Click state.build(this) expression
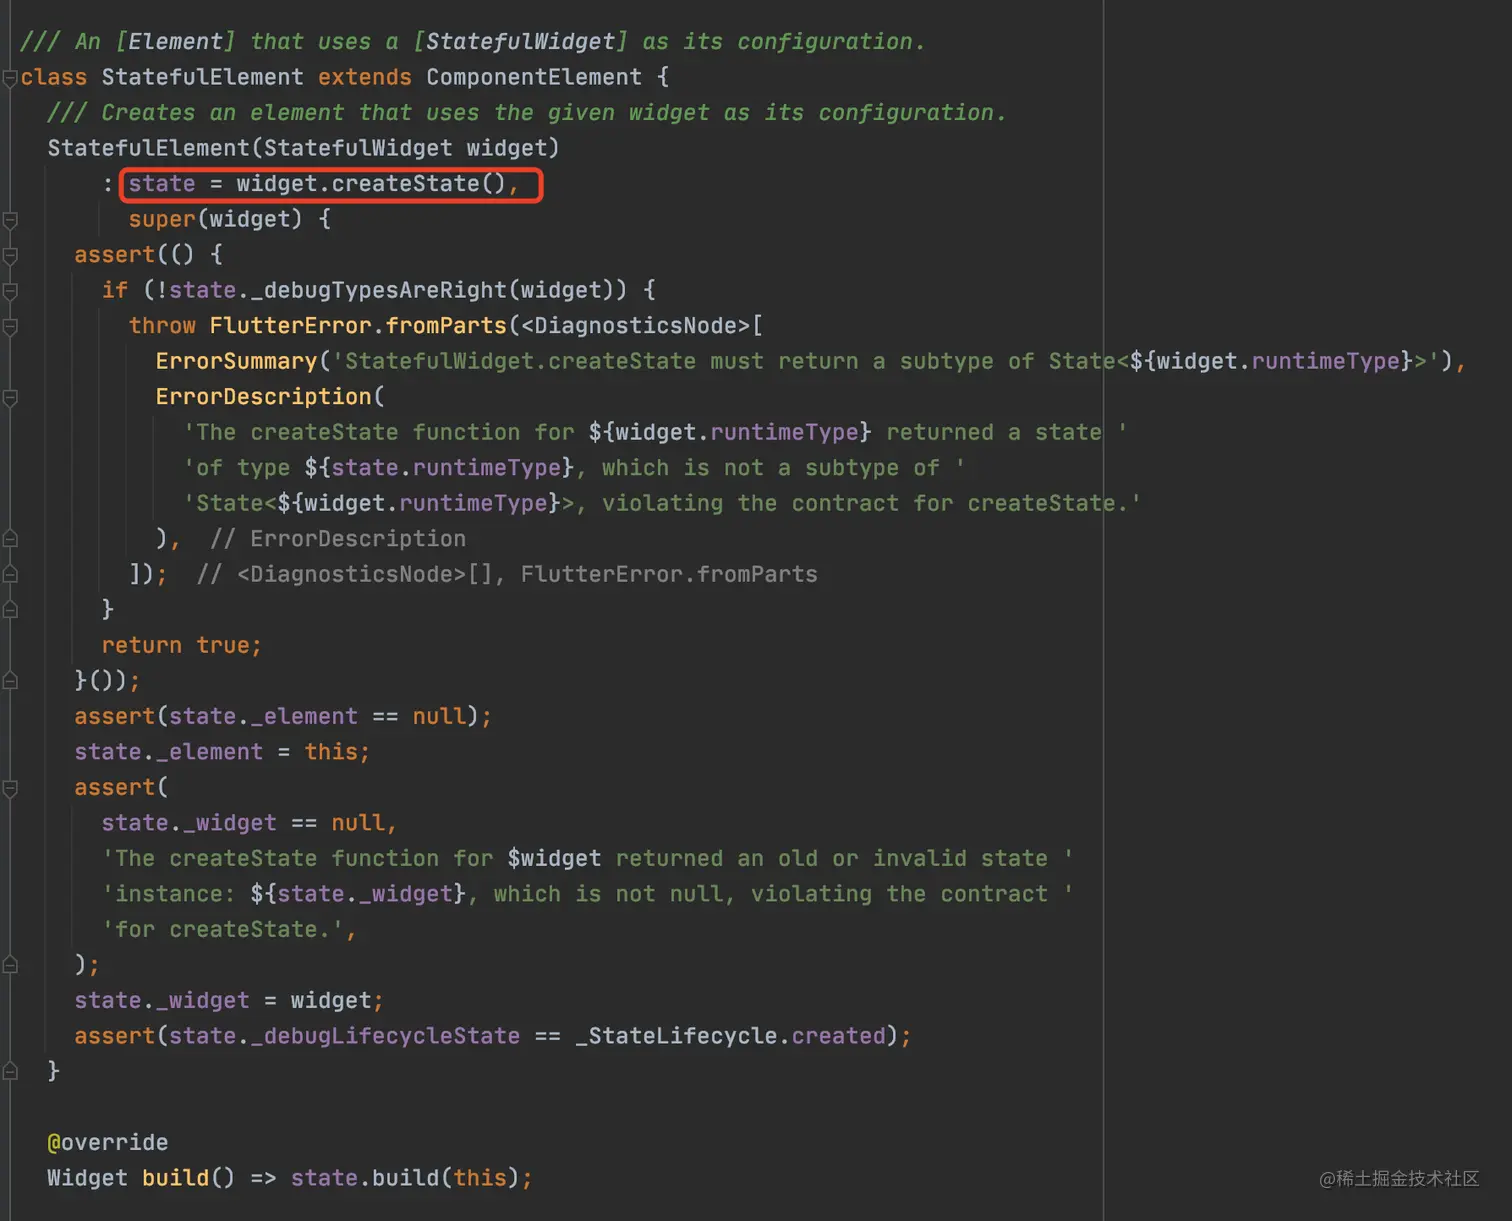 pos(405,1178)
